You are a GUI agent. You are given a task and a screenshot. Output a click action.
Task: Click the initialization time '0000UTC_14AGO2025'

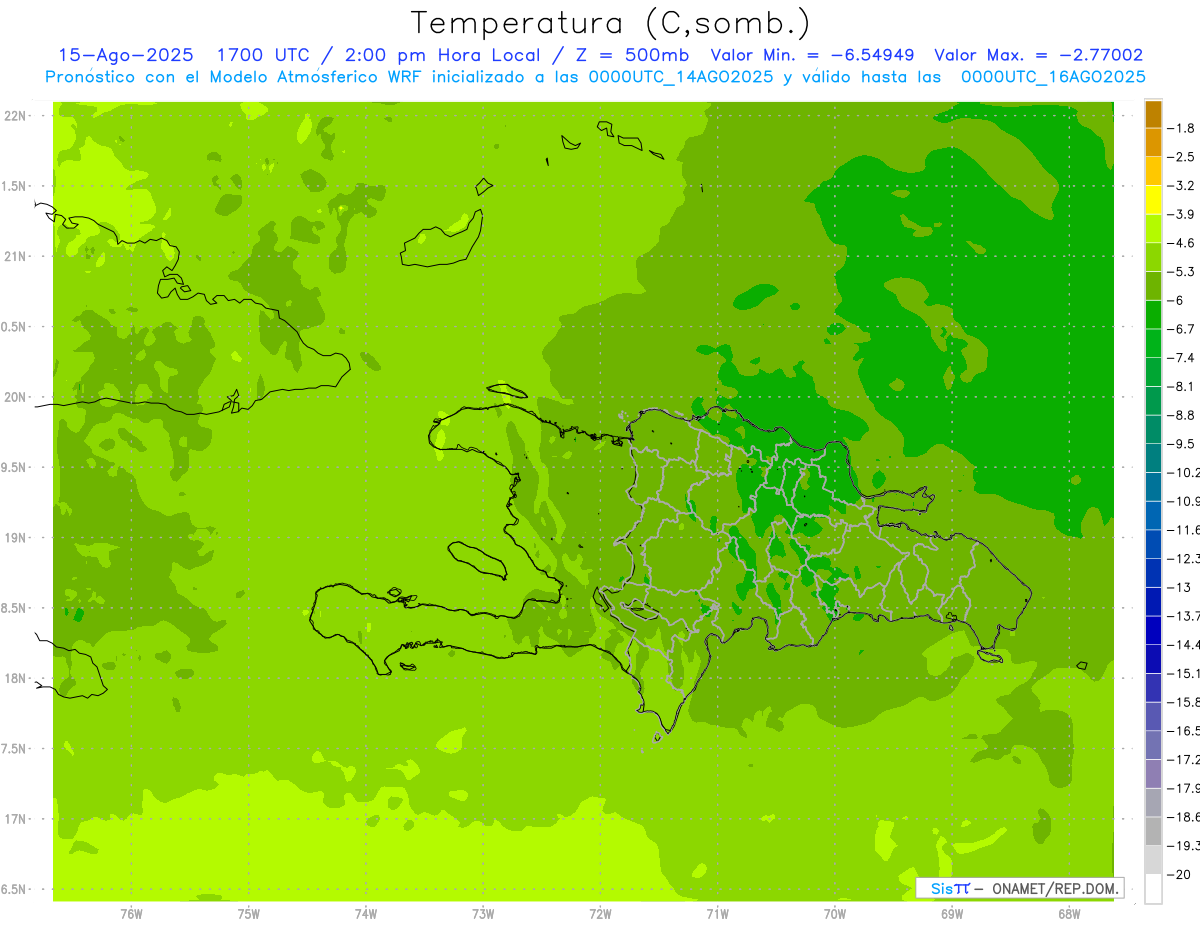tap(681, 76)
